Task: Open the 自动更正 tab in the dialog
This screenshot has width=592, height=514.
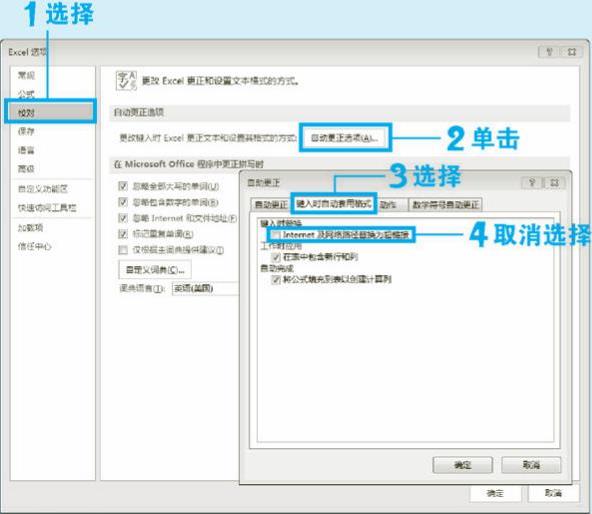Action: pyautogui.click(x=271, y=205)
